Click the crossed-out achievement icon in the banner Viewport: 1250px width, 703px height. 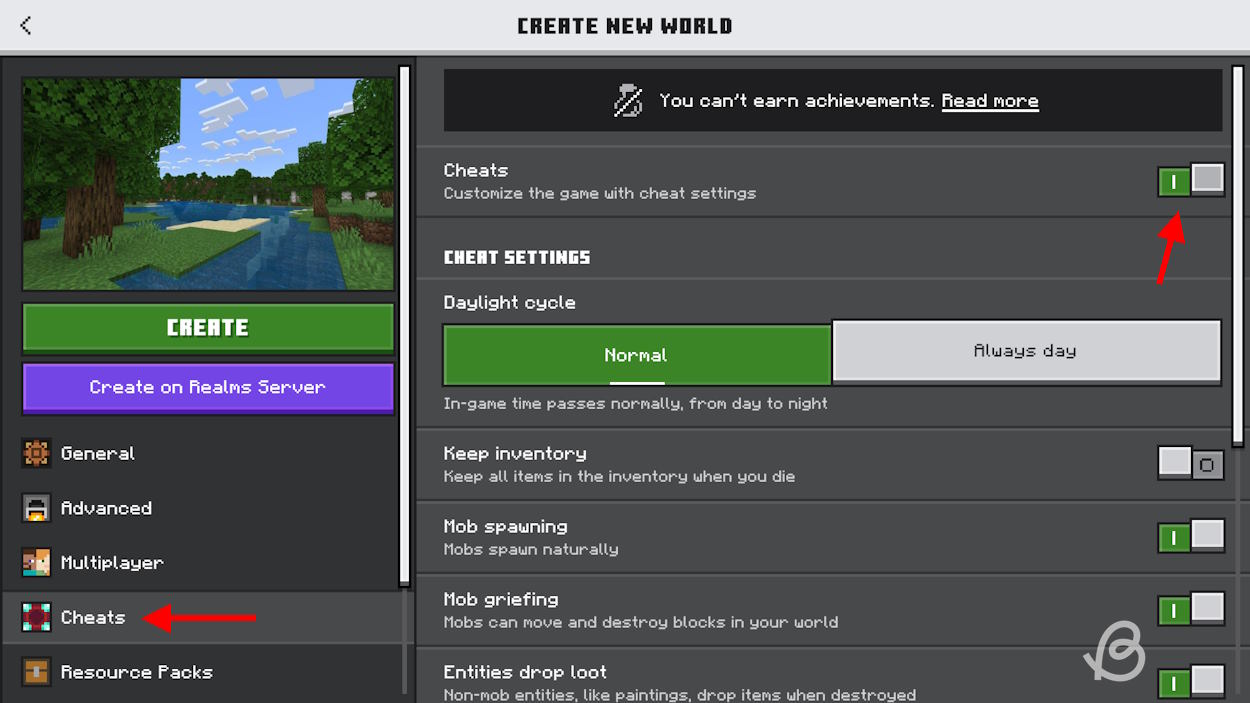[627, 100]
